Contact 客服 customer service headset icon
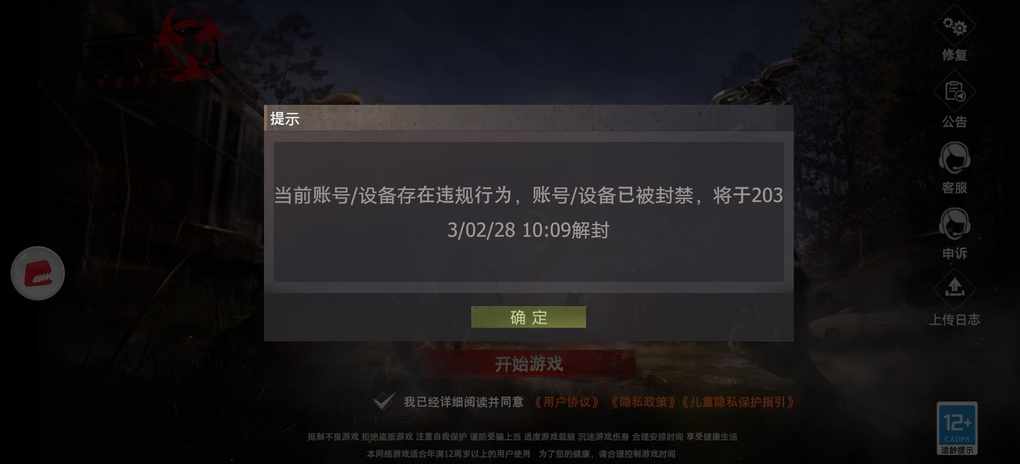The width and height of the screenshot is (1020, 464). click(x=954, y=159)
